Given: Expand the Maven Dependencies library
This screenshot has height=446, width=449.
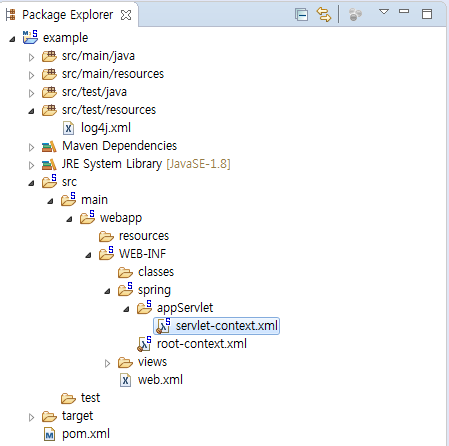Looking at the screenshot, I should [31, 147].
